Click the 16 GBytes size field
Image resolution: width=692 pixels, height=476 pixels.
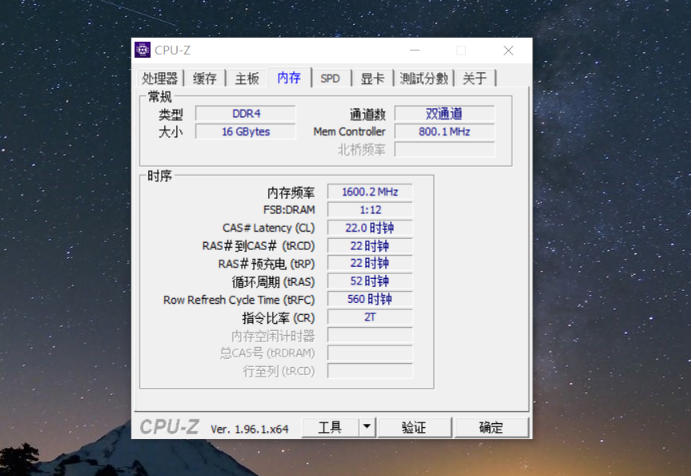246,131
